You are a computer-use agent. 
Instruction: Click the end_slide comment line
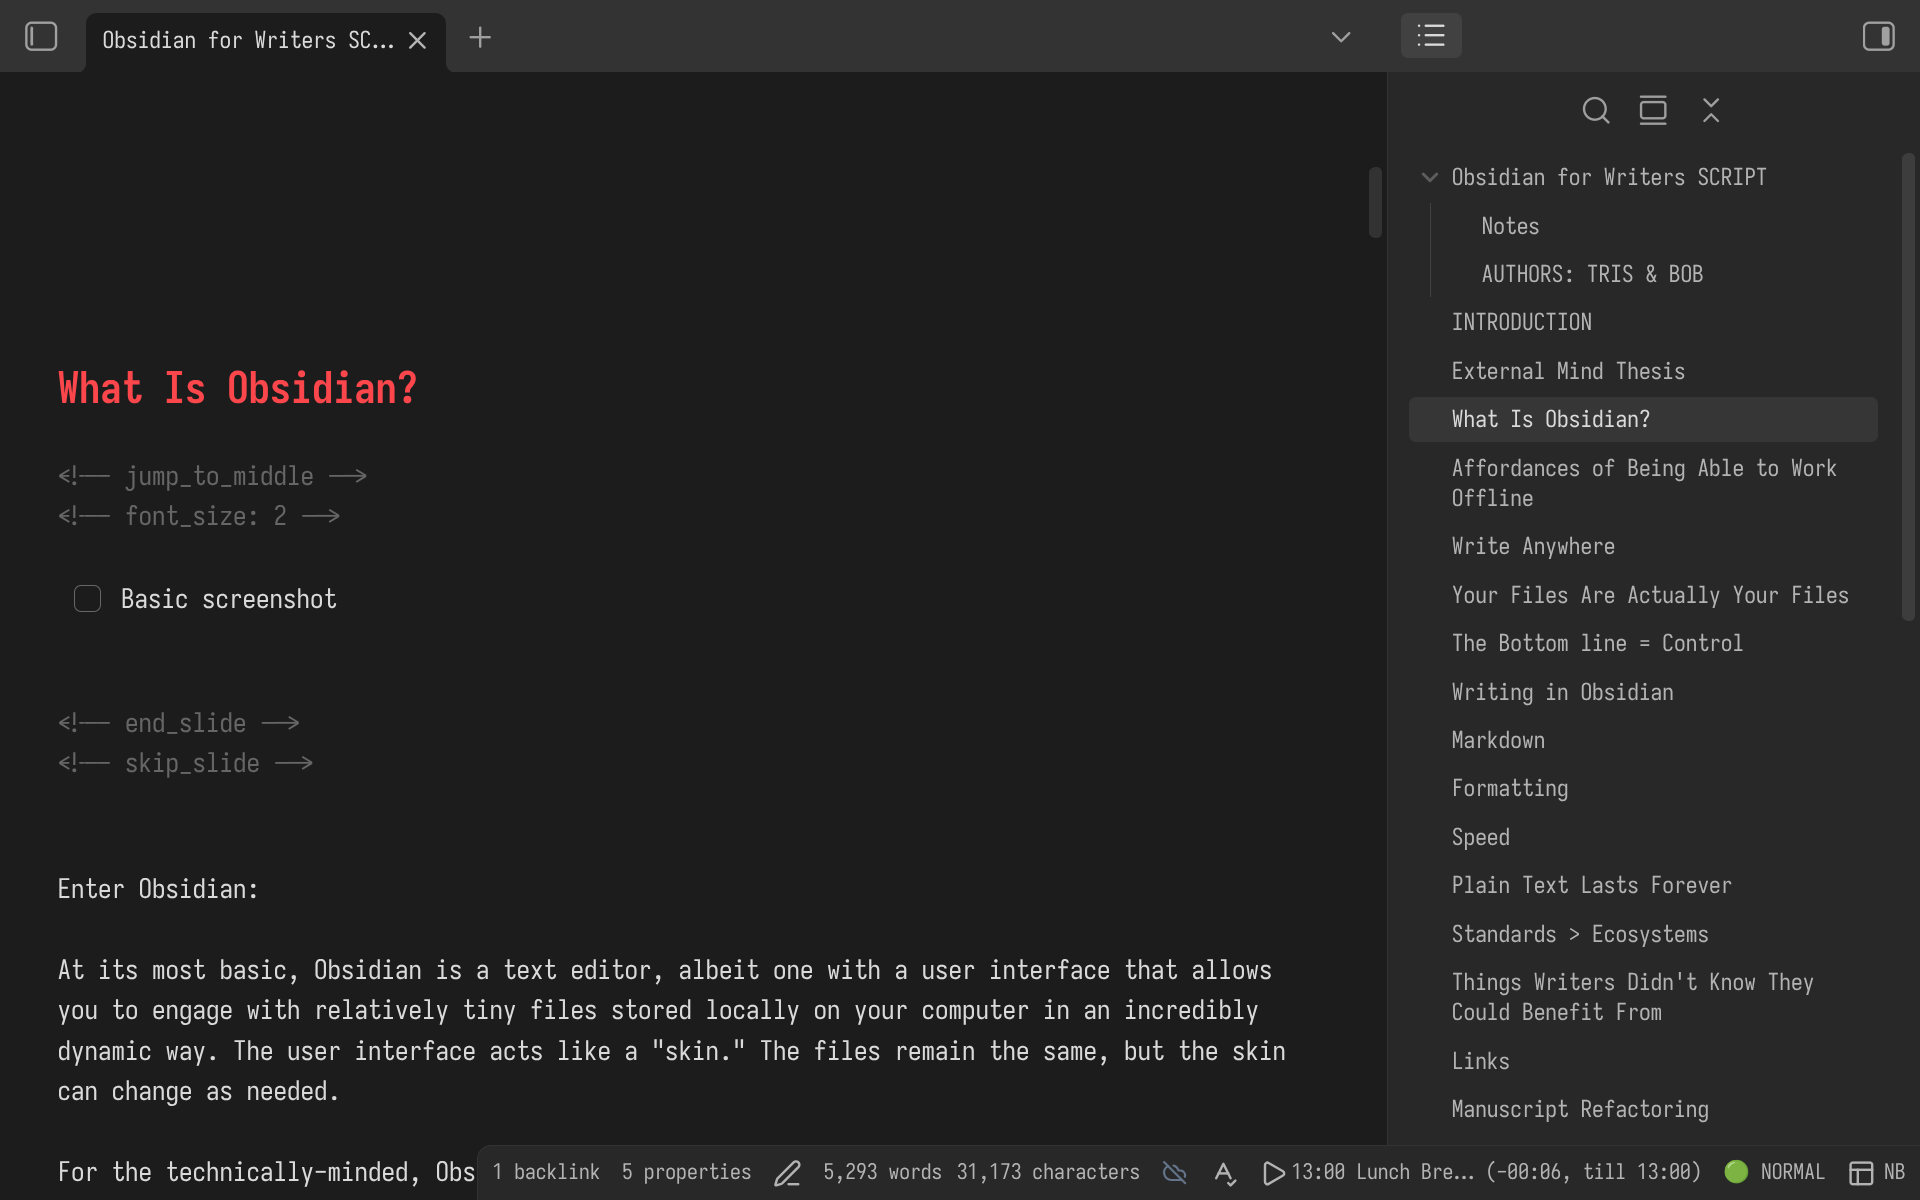coord(179,723)
